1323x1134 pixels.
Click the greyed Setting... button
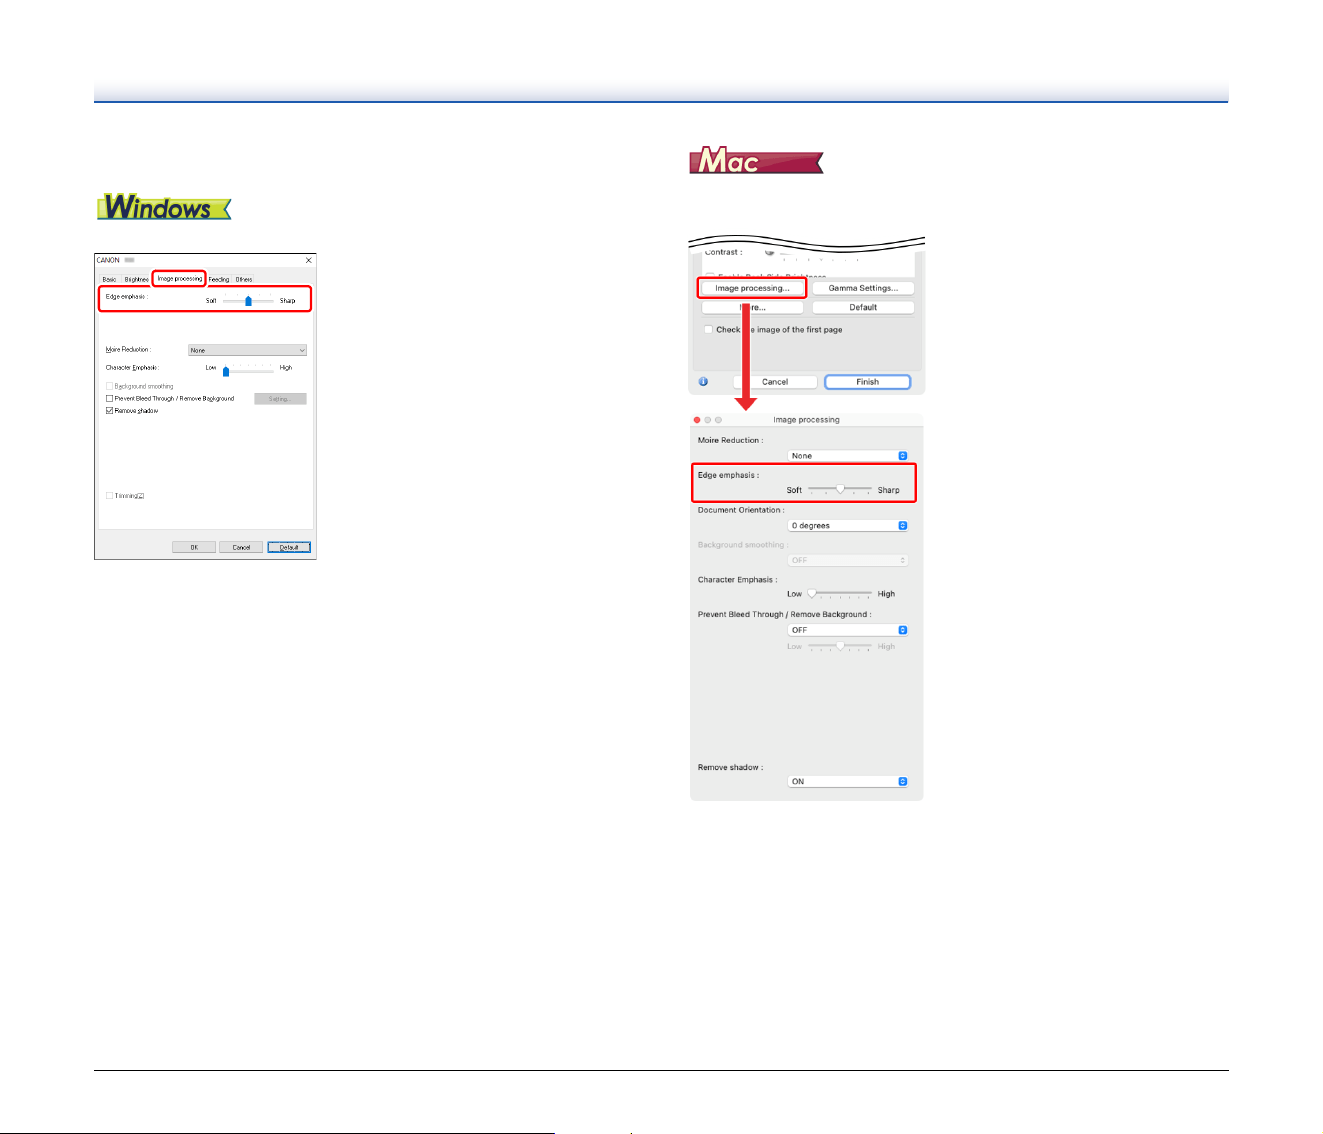(x=280, y=399)
